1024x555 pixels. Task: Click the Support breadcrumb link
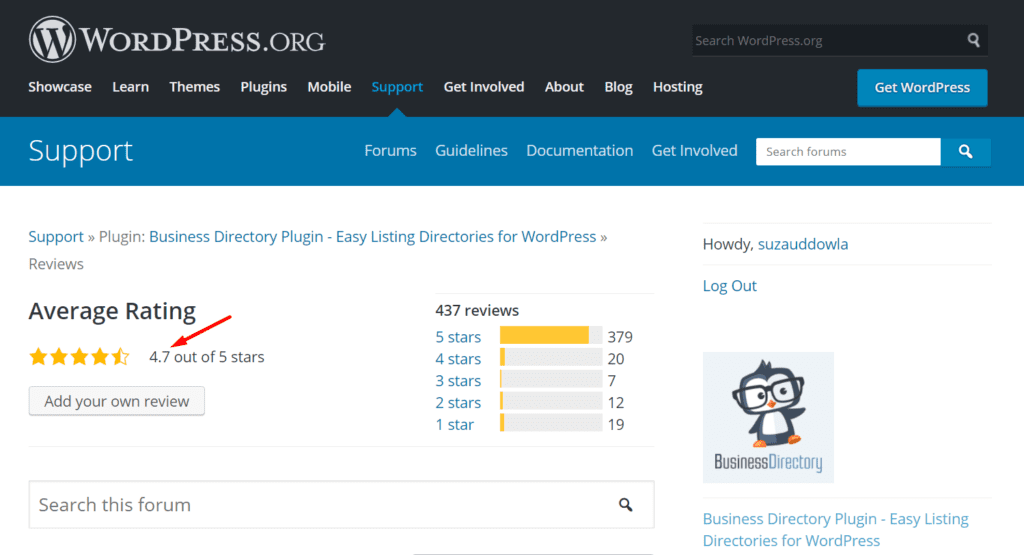[x=56, y=237]
